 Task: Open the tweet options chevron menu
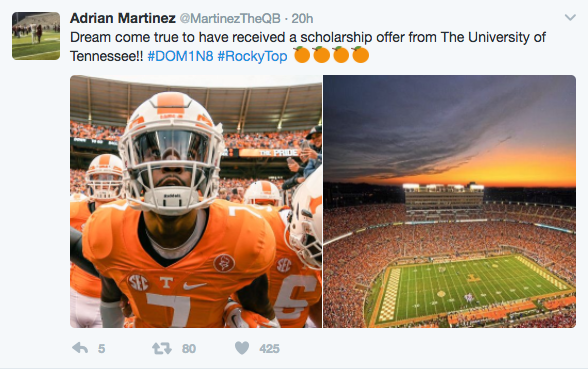click(570, 17)
